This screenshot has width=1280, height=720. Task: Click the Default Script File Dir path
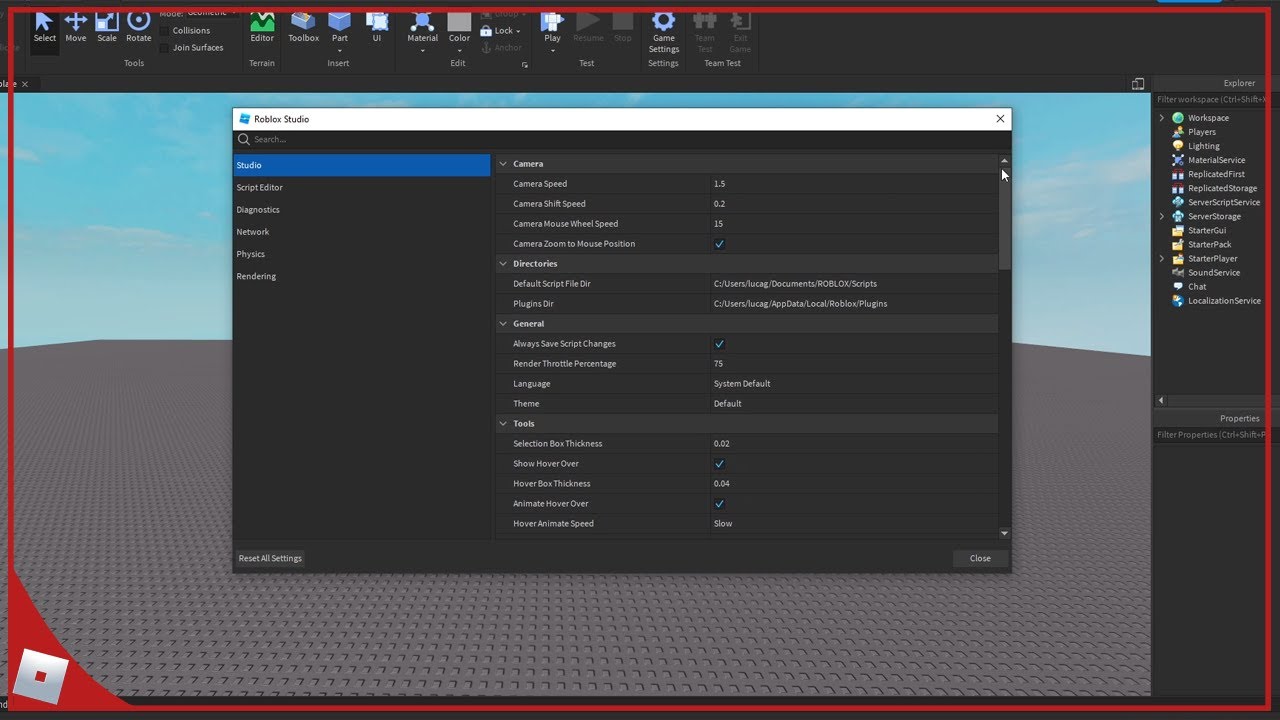click(795, 284)
